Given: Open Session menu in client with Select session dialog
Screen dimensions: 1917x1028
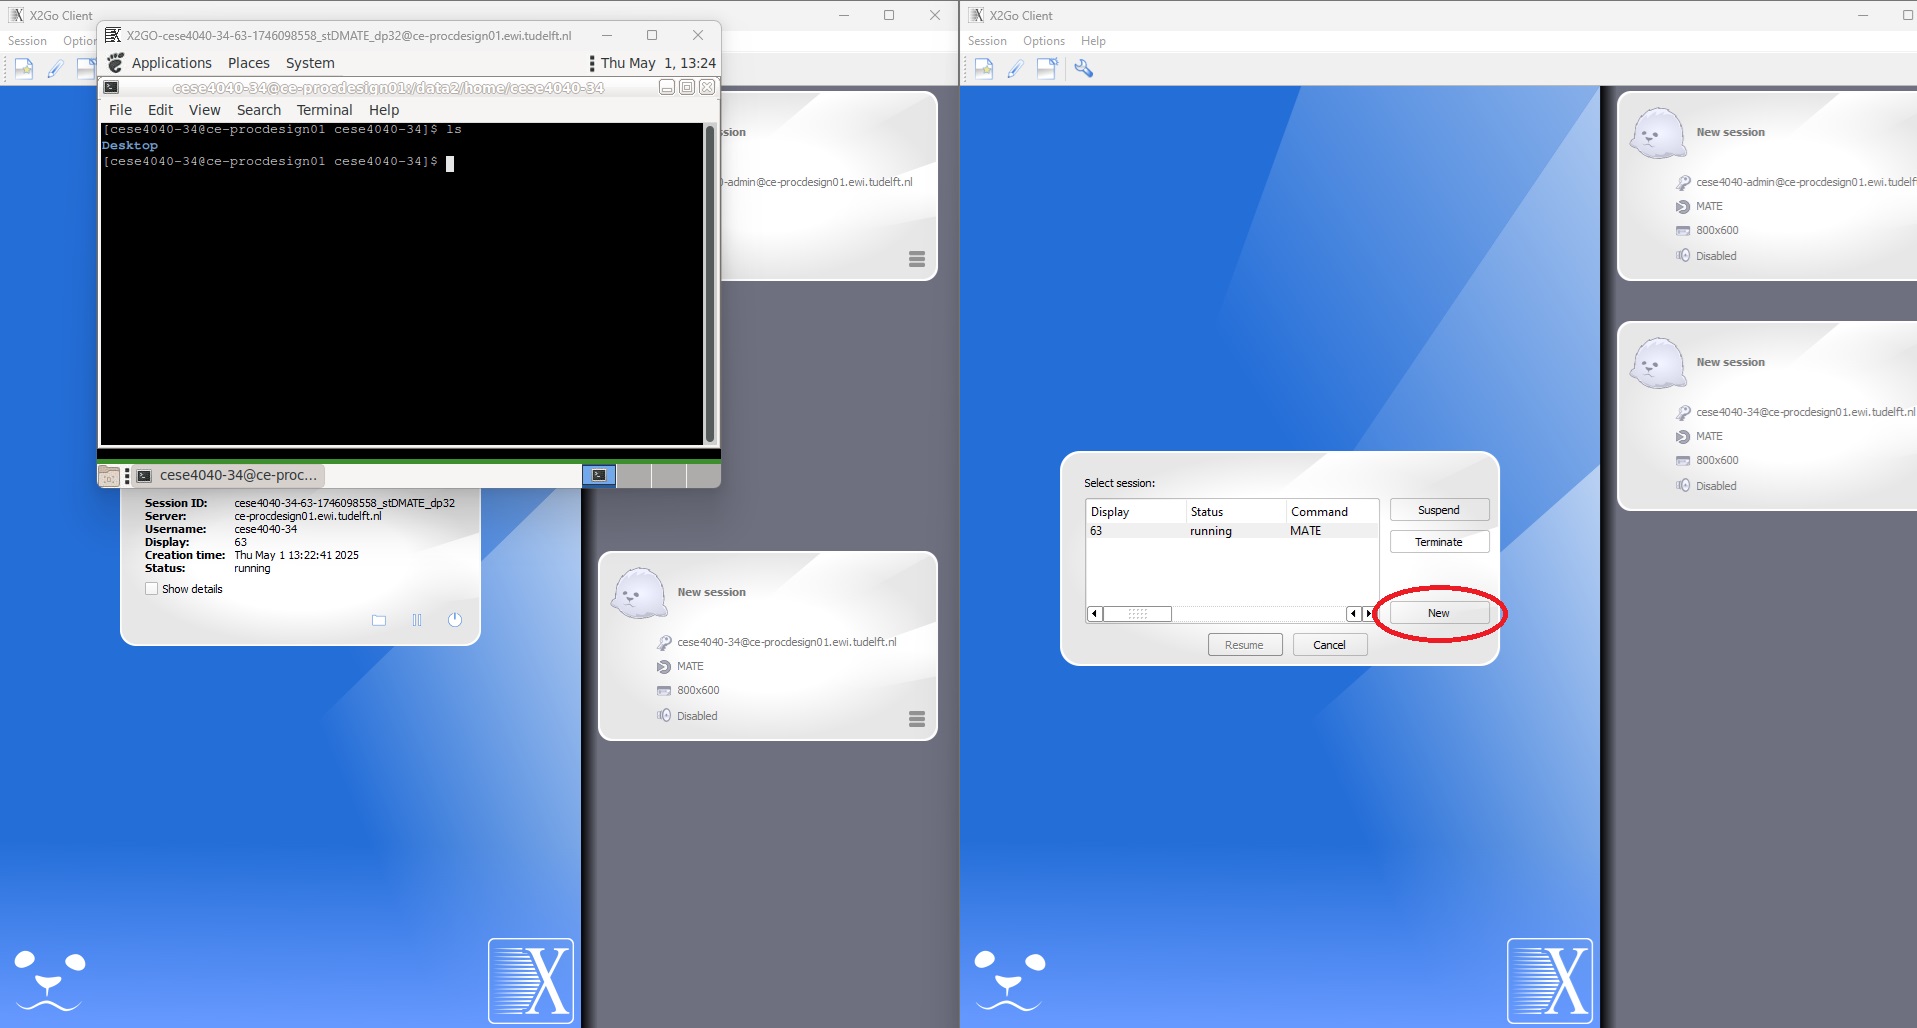Looking at the screenshot, I should [987, 41].
